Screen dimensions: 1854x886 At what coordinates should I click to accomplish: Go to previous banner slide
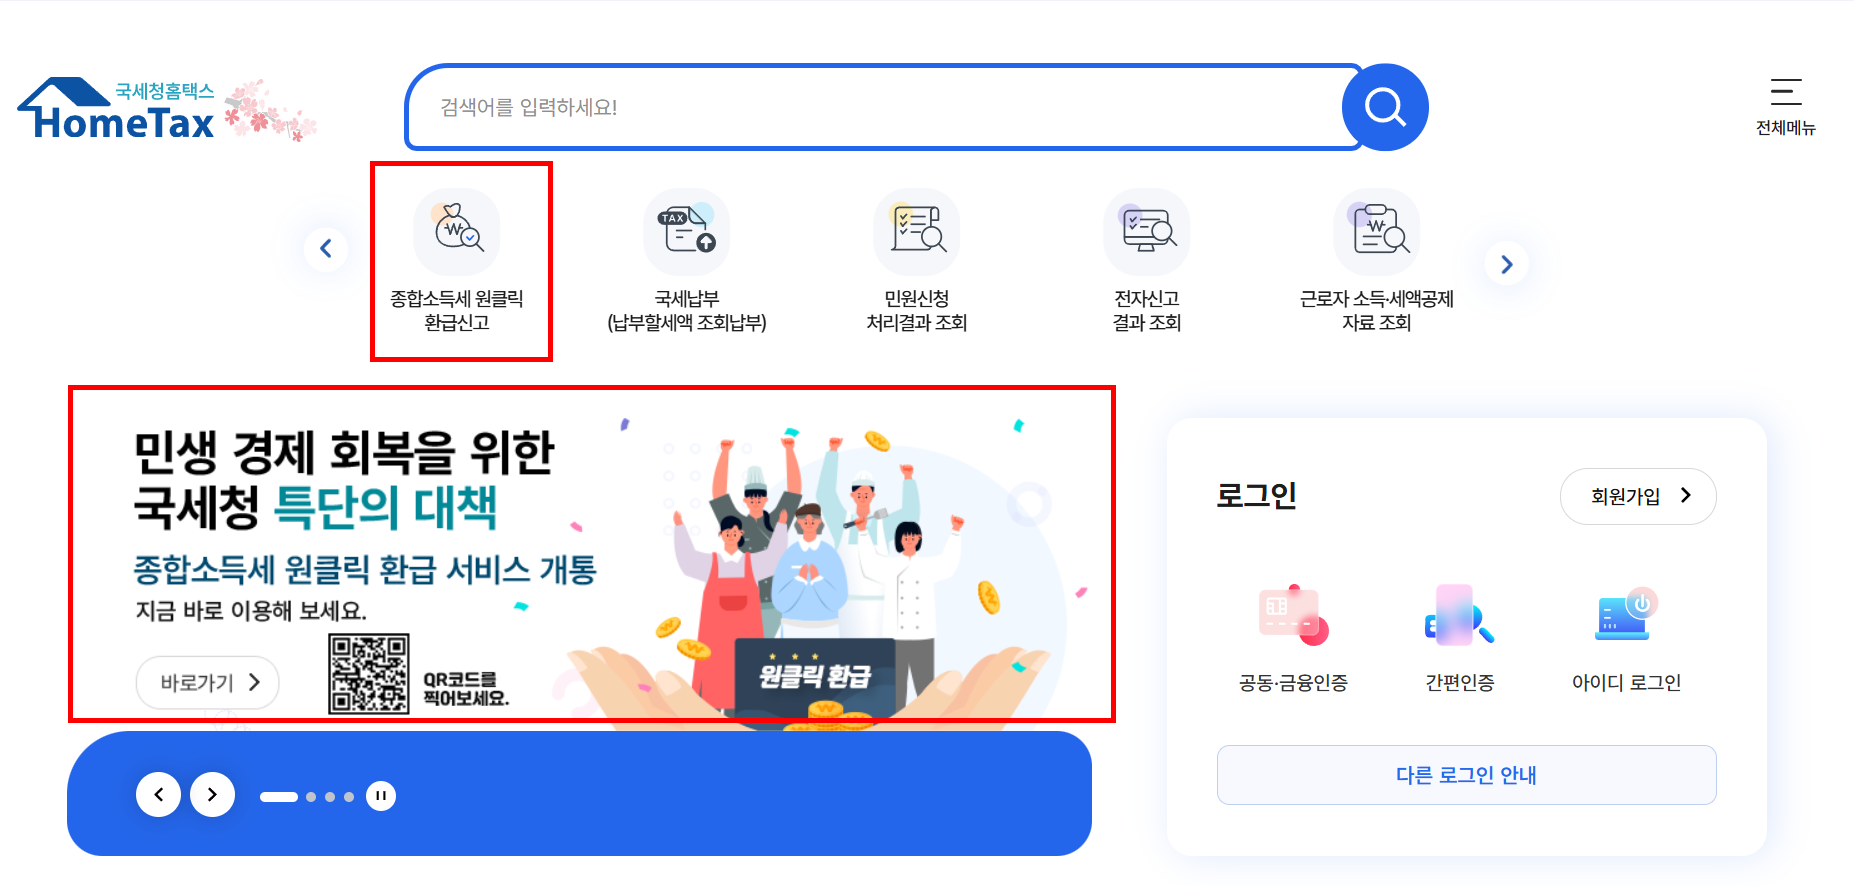(x=158, y=795)
